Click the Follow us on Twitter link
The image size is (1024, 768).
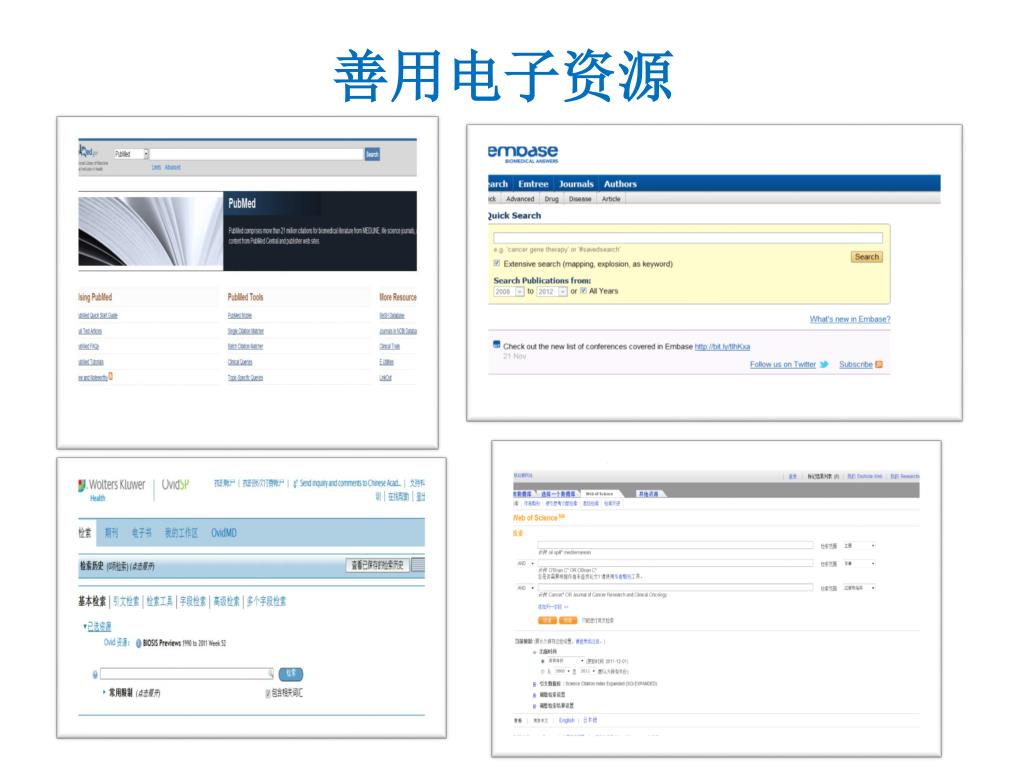pyautogui.click(x=782, y=364)
